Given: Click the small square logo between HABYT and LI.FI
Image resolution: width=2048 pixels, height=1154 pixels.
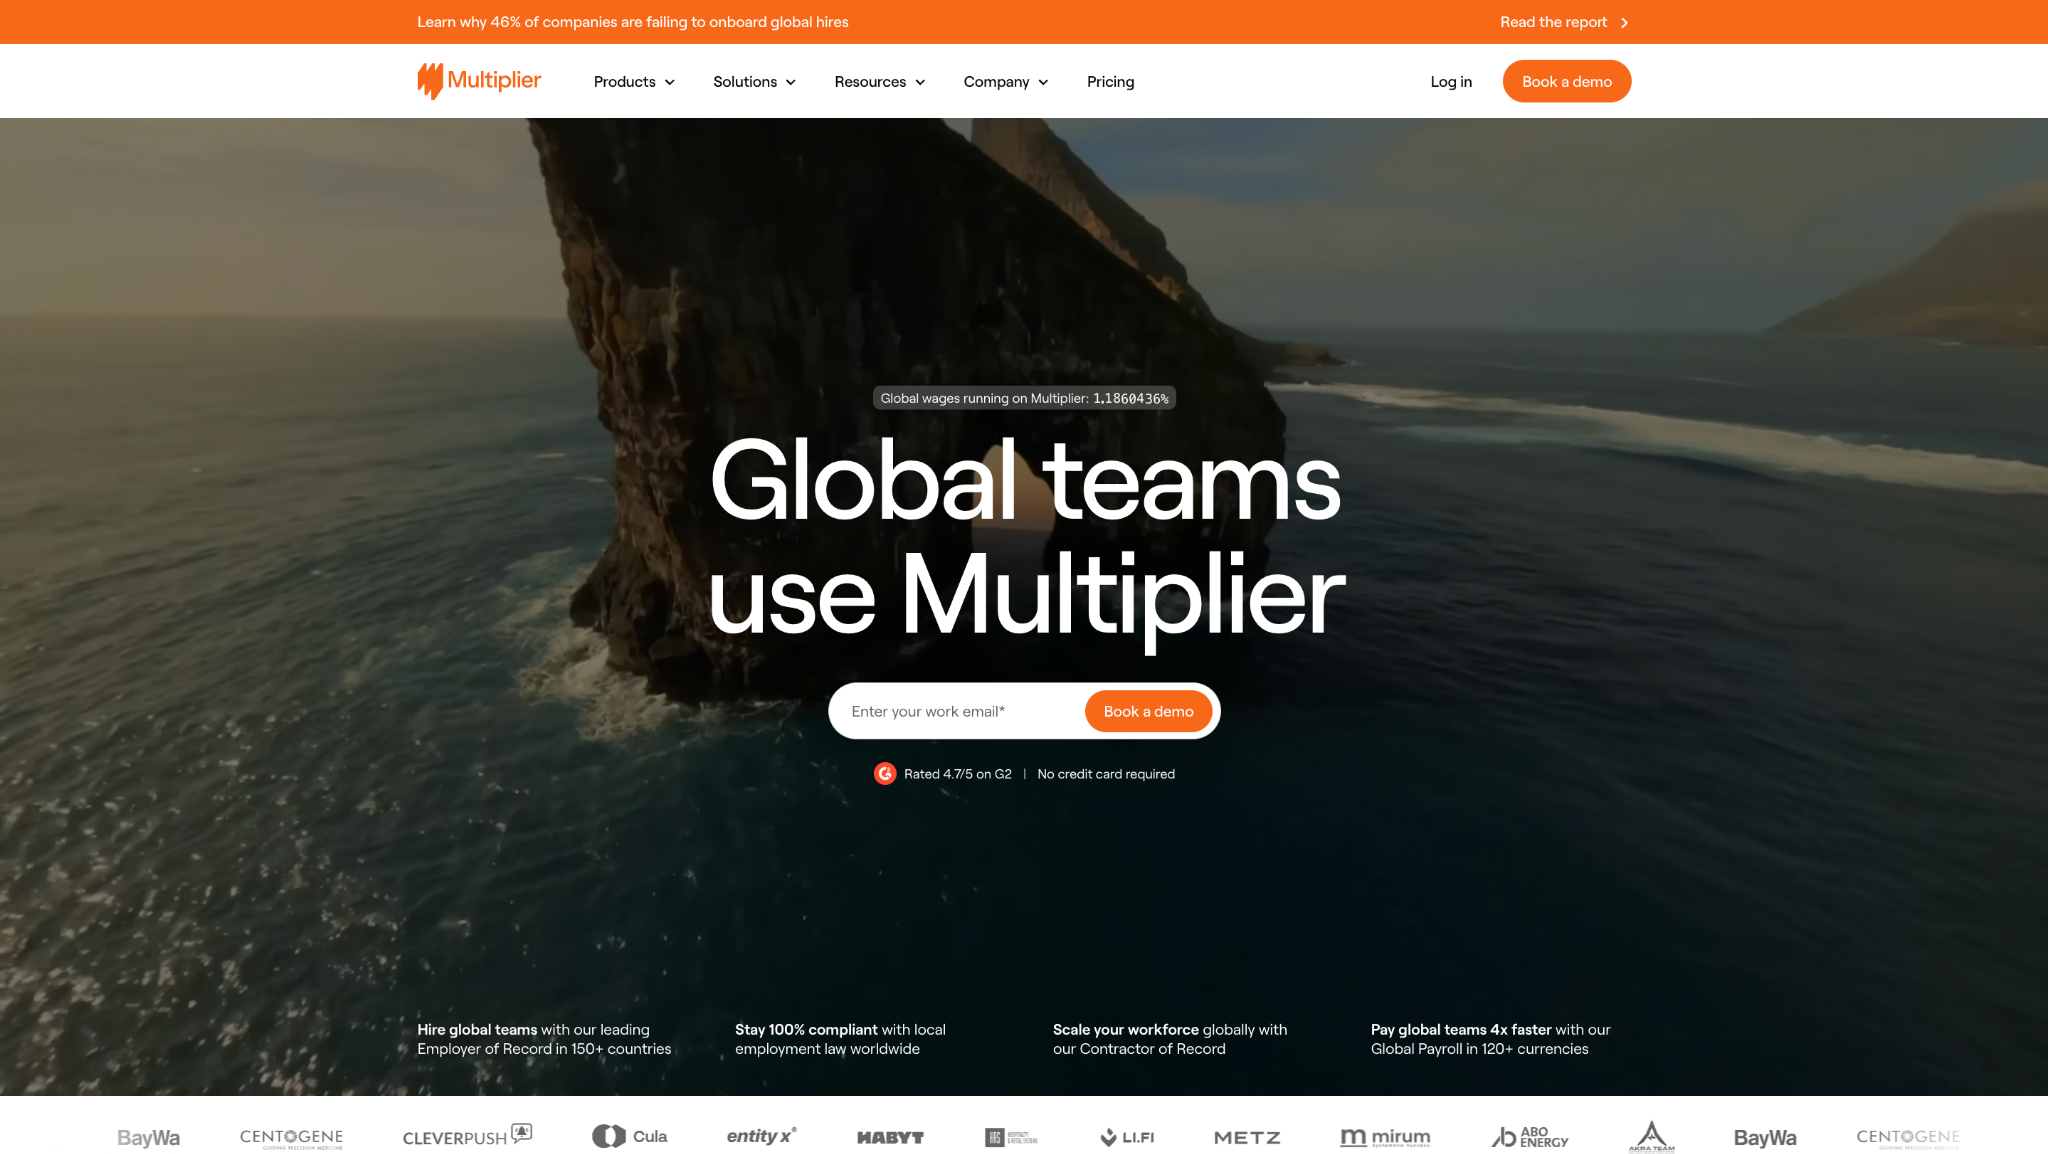Looking at the screenshot, I should (1011, 1137).
